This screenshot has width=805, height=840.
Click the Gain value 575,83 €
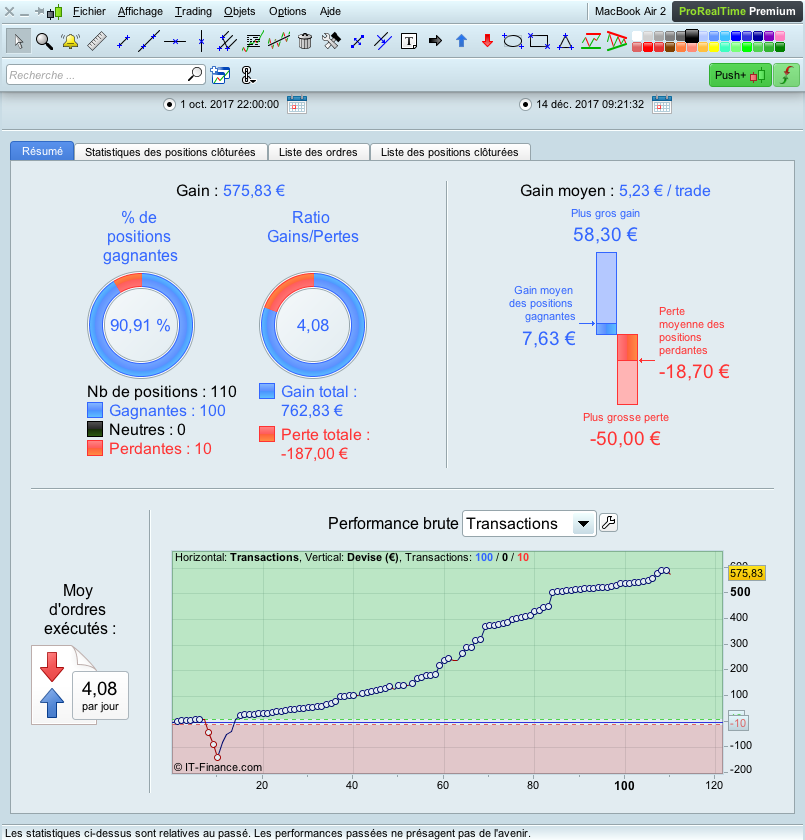point(254,191)
